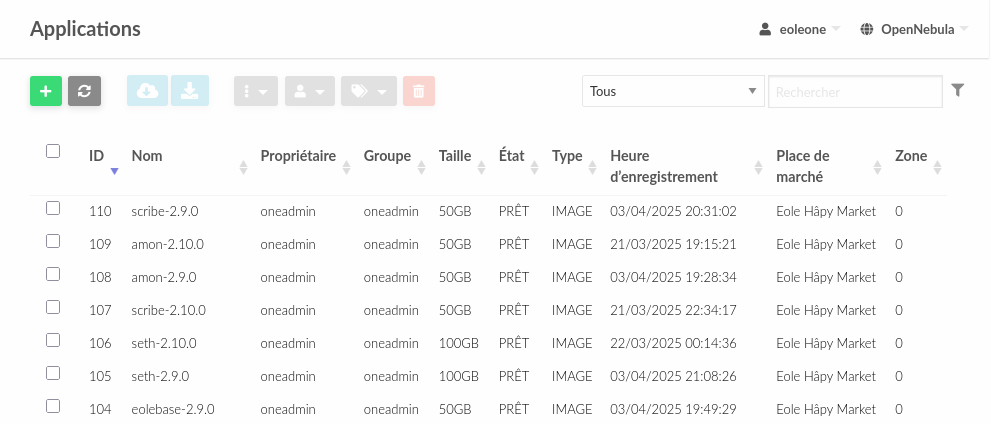
Task: Open the Tous filter dropdown
Action: [x=672, y=91]
